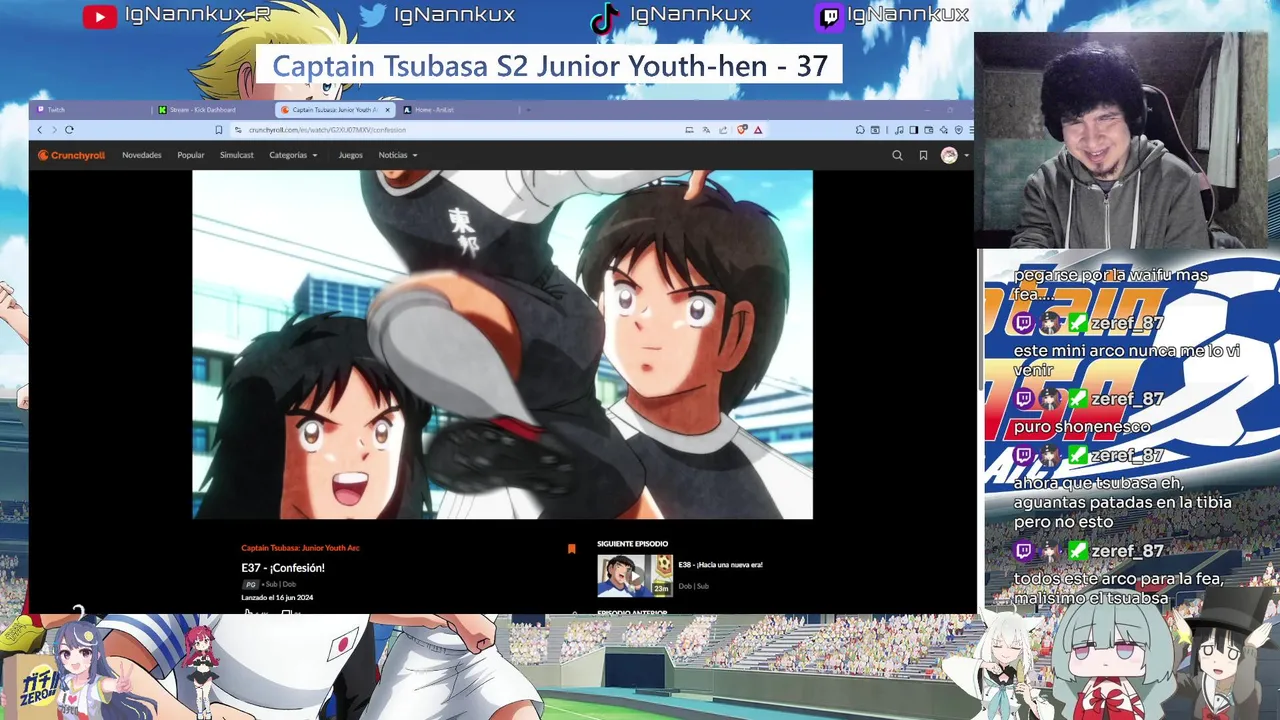Screen dimensions: 1280x720
Task: Open the browser hamburger menu
Action: pyautogui.click(x=971, y=130)
